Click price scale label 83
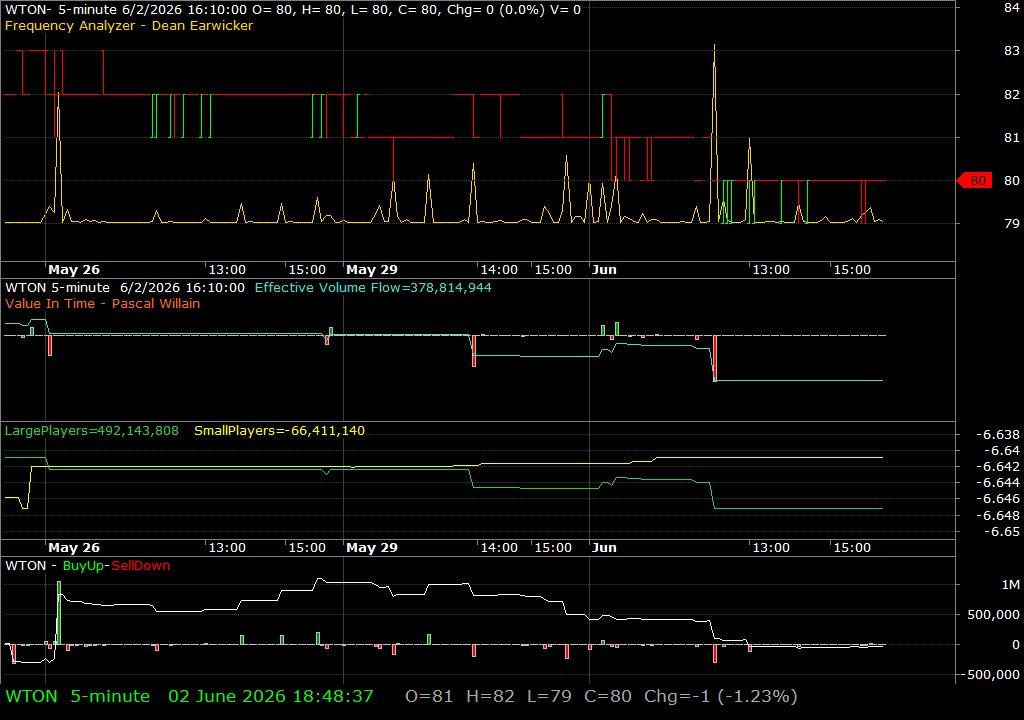The image size is (1024, 720). [x=1012, y=51]
